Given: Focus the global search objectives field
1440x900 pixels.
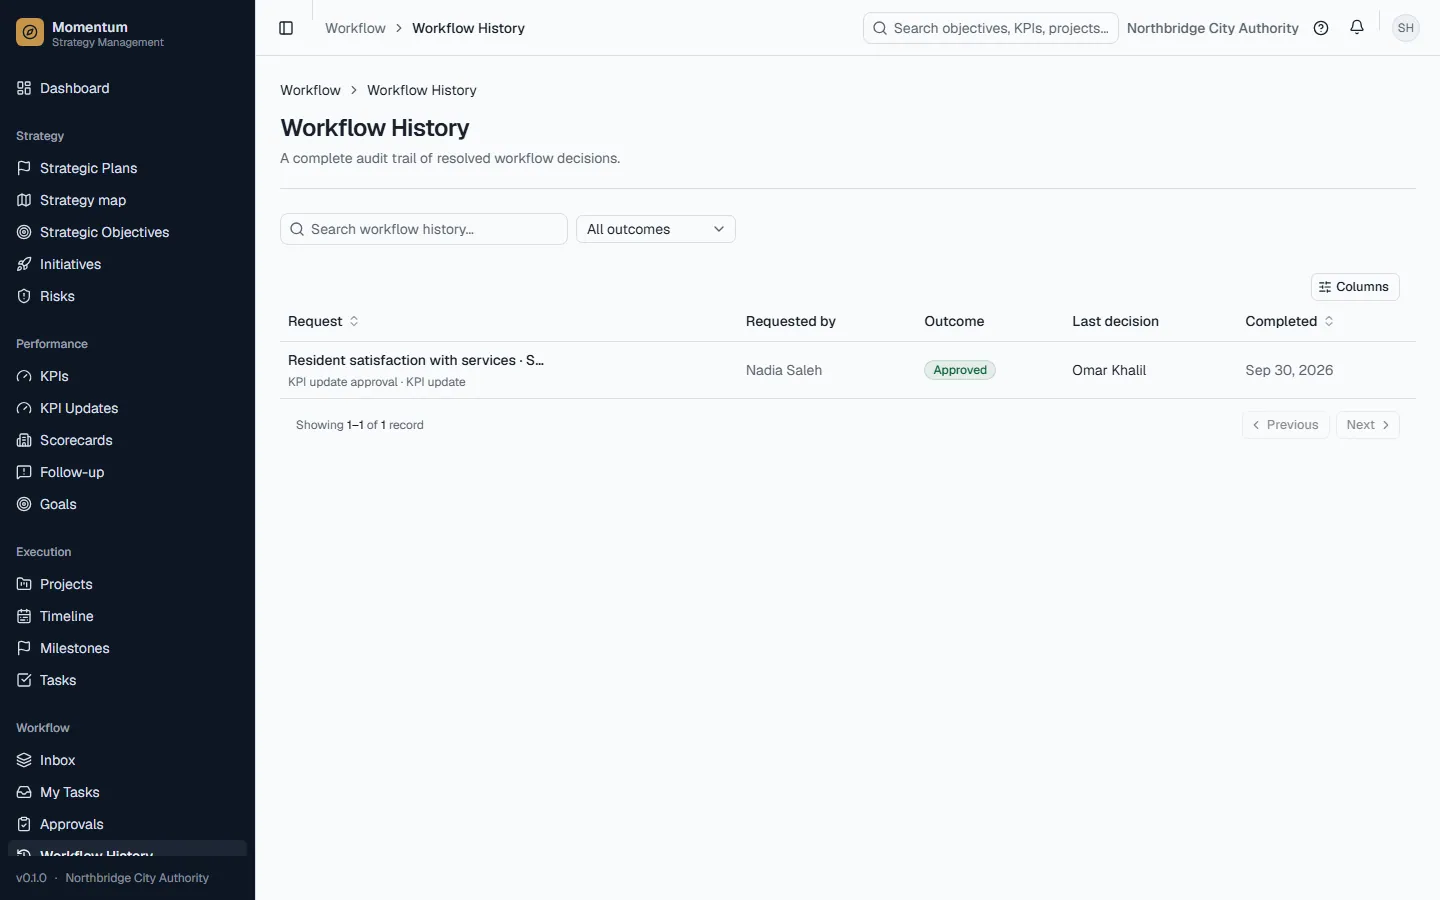Looking at the screenshot, I should click(x=991, y=28).
